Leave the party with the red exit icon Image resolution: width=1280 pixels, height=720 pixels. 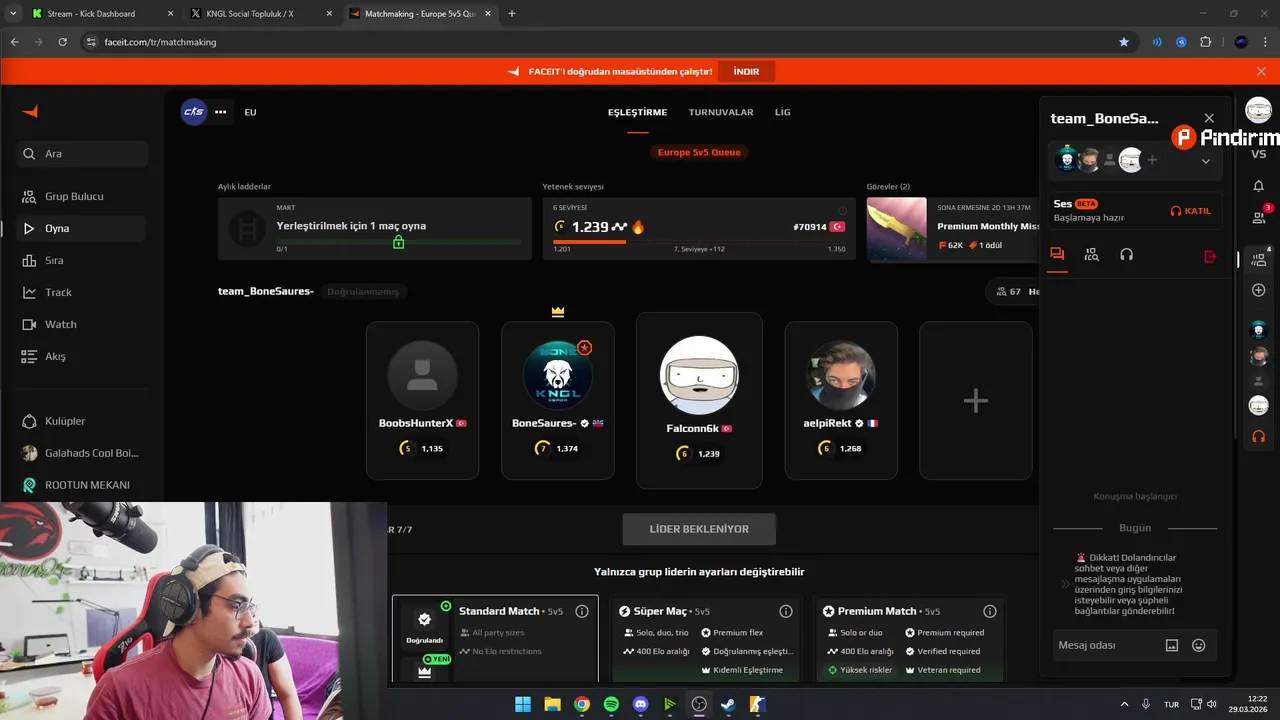(x=1210, y=256)
